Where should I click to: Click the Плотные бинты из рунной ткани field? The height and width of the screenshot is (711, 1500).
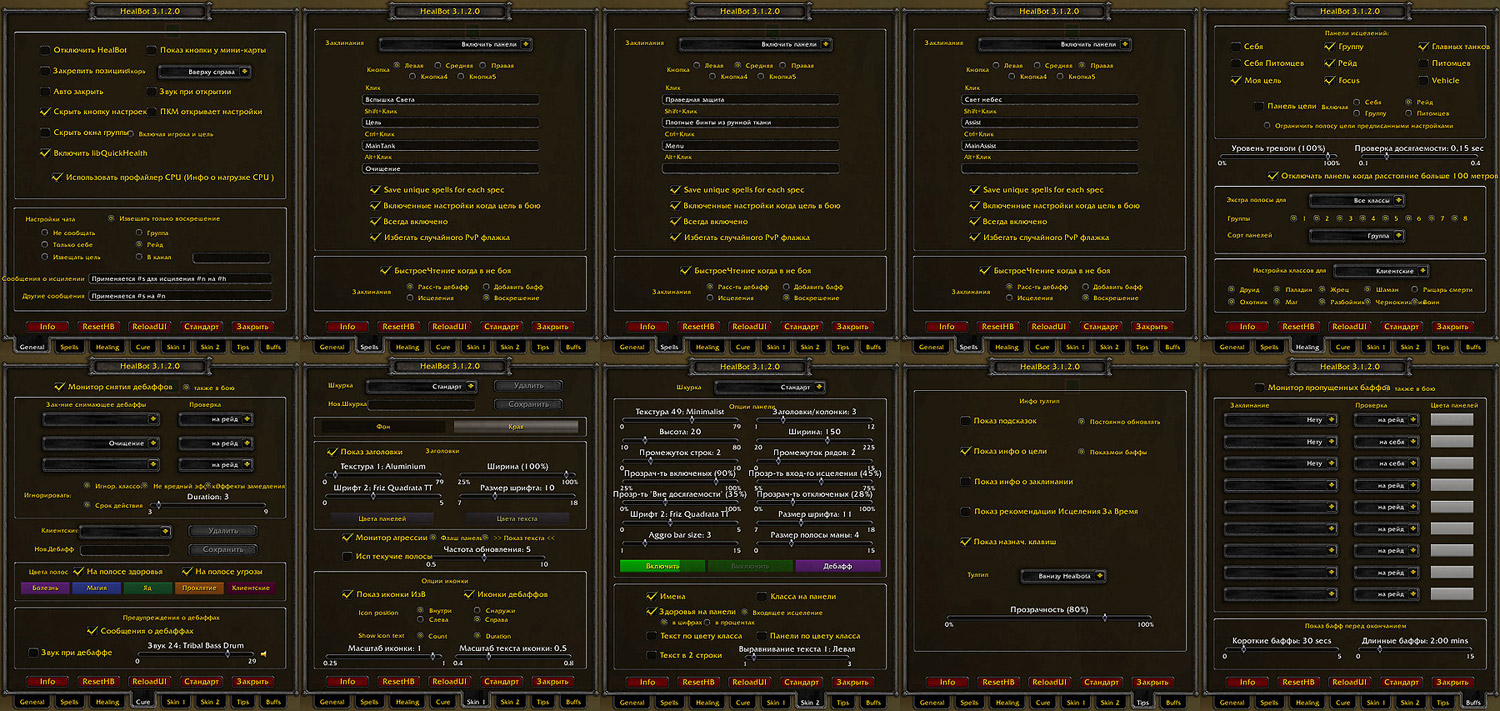coord(750,123)
